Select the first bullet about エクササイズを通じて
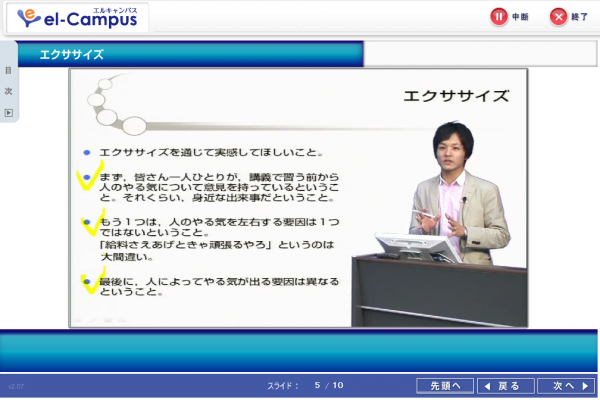600x400 pixels. click(x=210, y=153)
